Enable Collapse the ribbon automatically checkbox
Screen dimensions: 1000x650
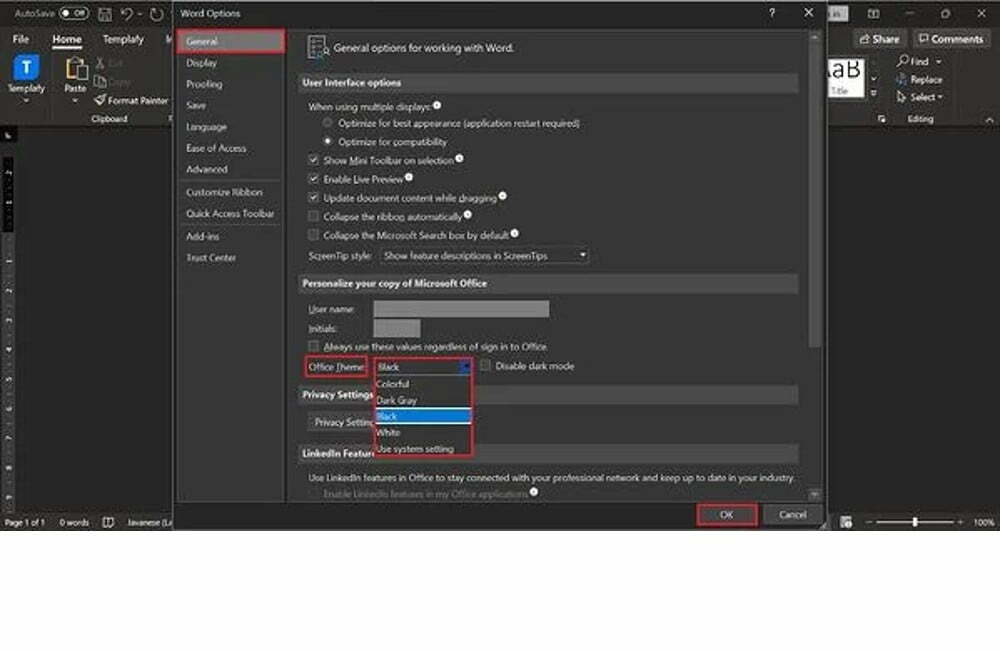[x=314, y=216]
